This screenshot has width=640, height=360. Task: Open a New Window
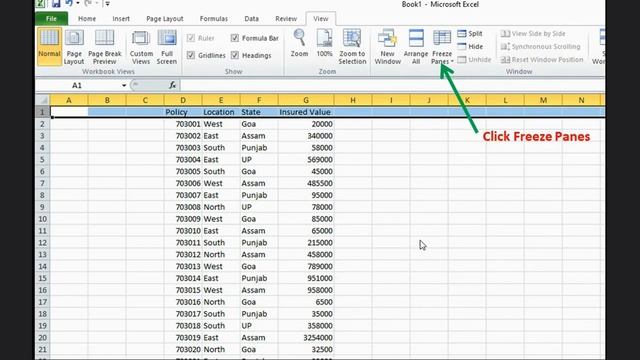tap(387, 47)
